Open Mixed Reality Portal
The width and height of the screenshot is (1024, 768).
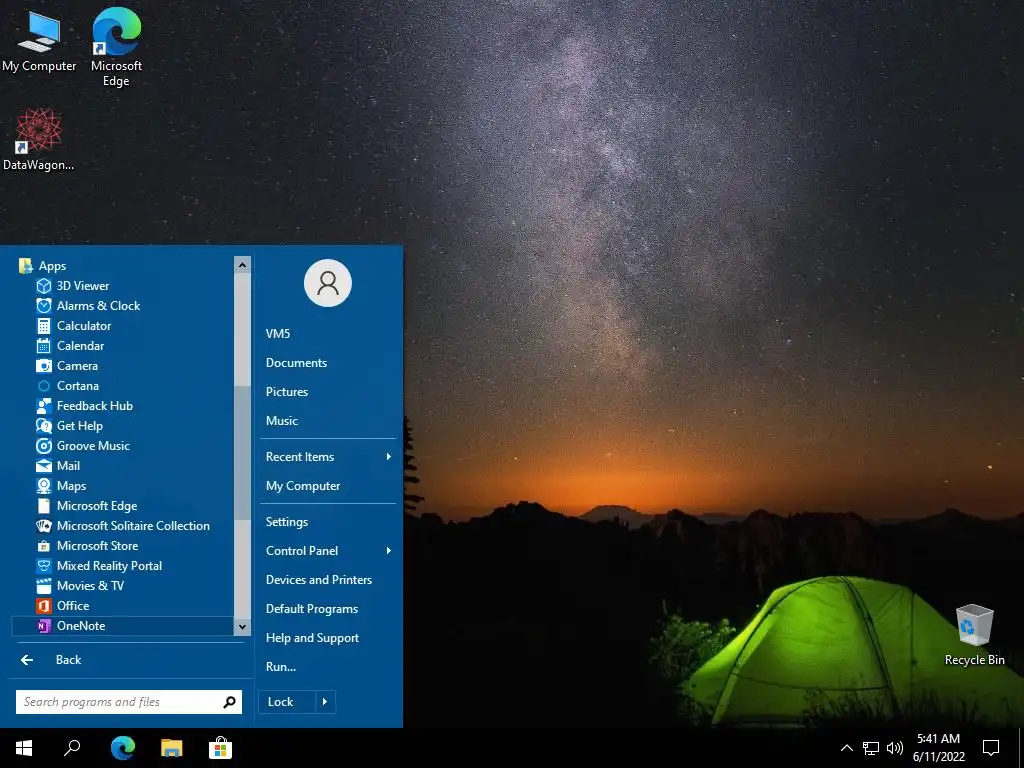point(123,566)
